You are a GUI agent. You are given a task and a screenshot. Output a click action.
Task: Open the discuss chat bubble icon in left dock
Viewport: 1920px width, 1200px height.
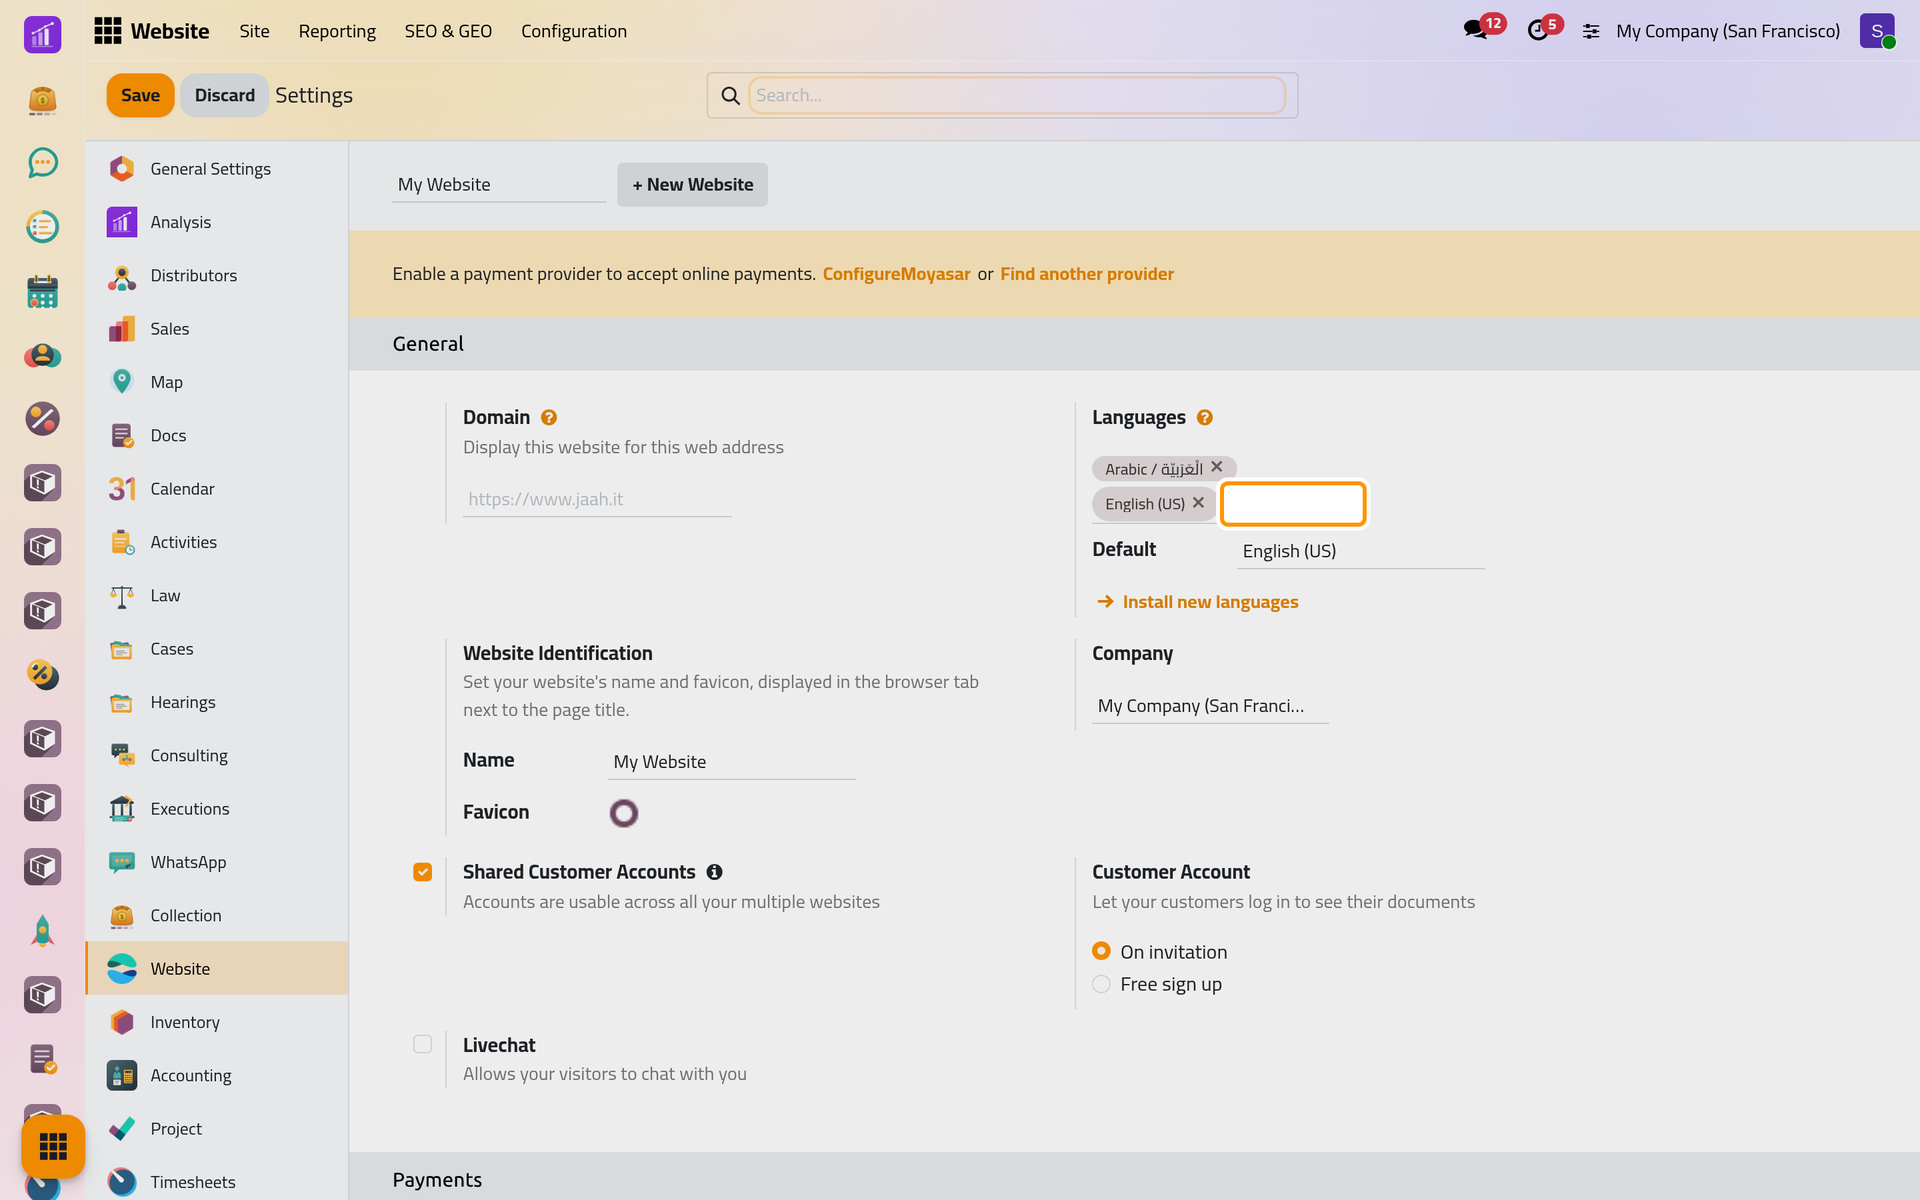(42, 162)
